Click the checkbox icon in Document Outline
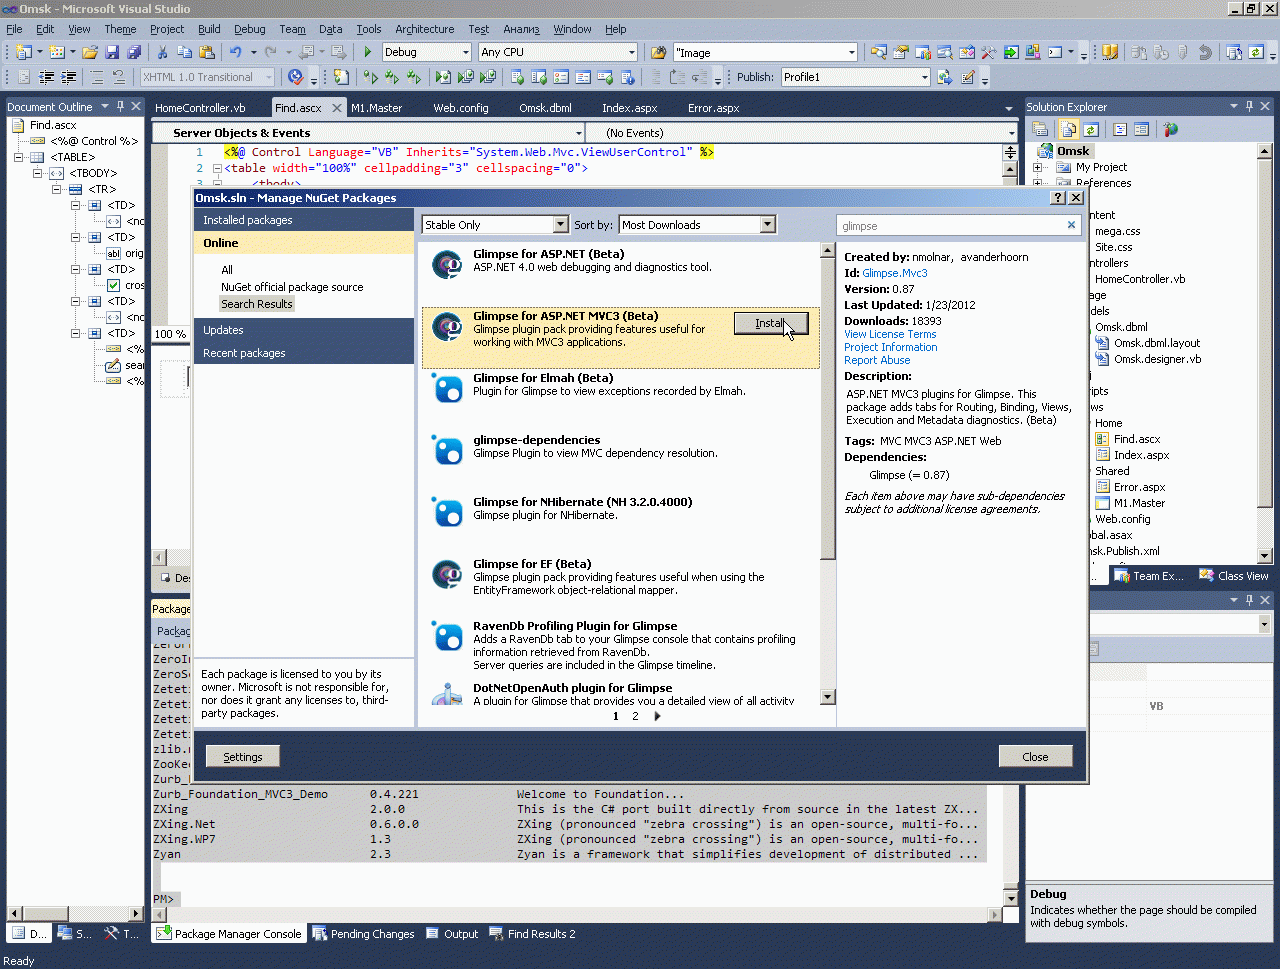This screenshot has height=969, width=1280. [x=114, y=285]
